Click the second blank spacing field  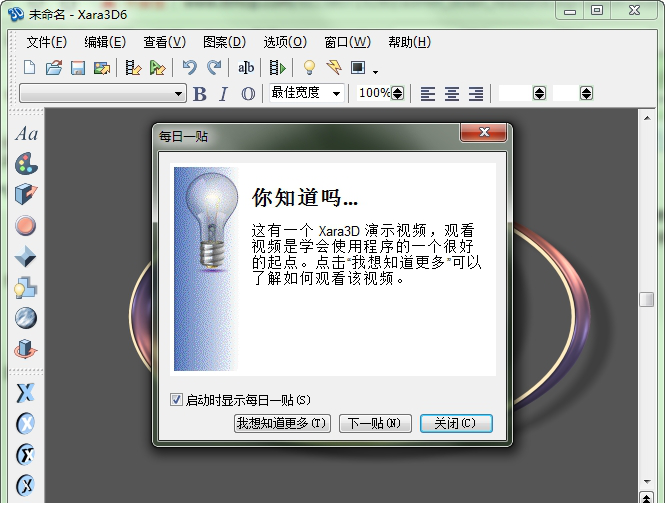pyautogui.click(x=566, y=93)
